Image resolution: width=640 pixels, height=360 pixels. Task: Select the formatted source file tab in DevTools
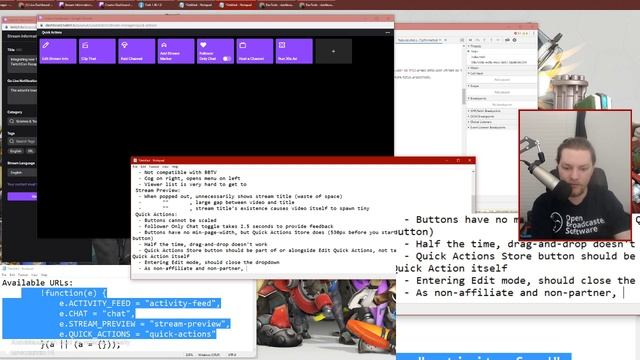click(420, 40)
